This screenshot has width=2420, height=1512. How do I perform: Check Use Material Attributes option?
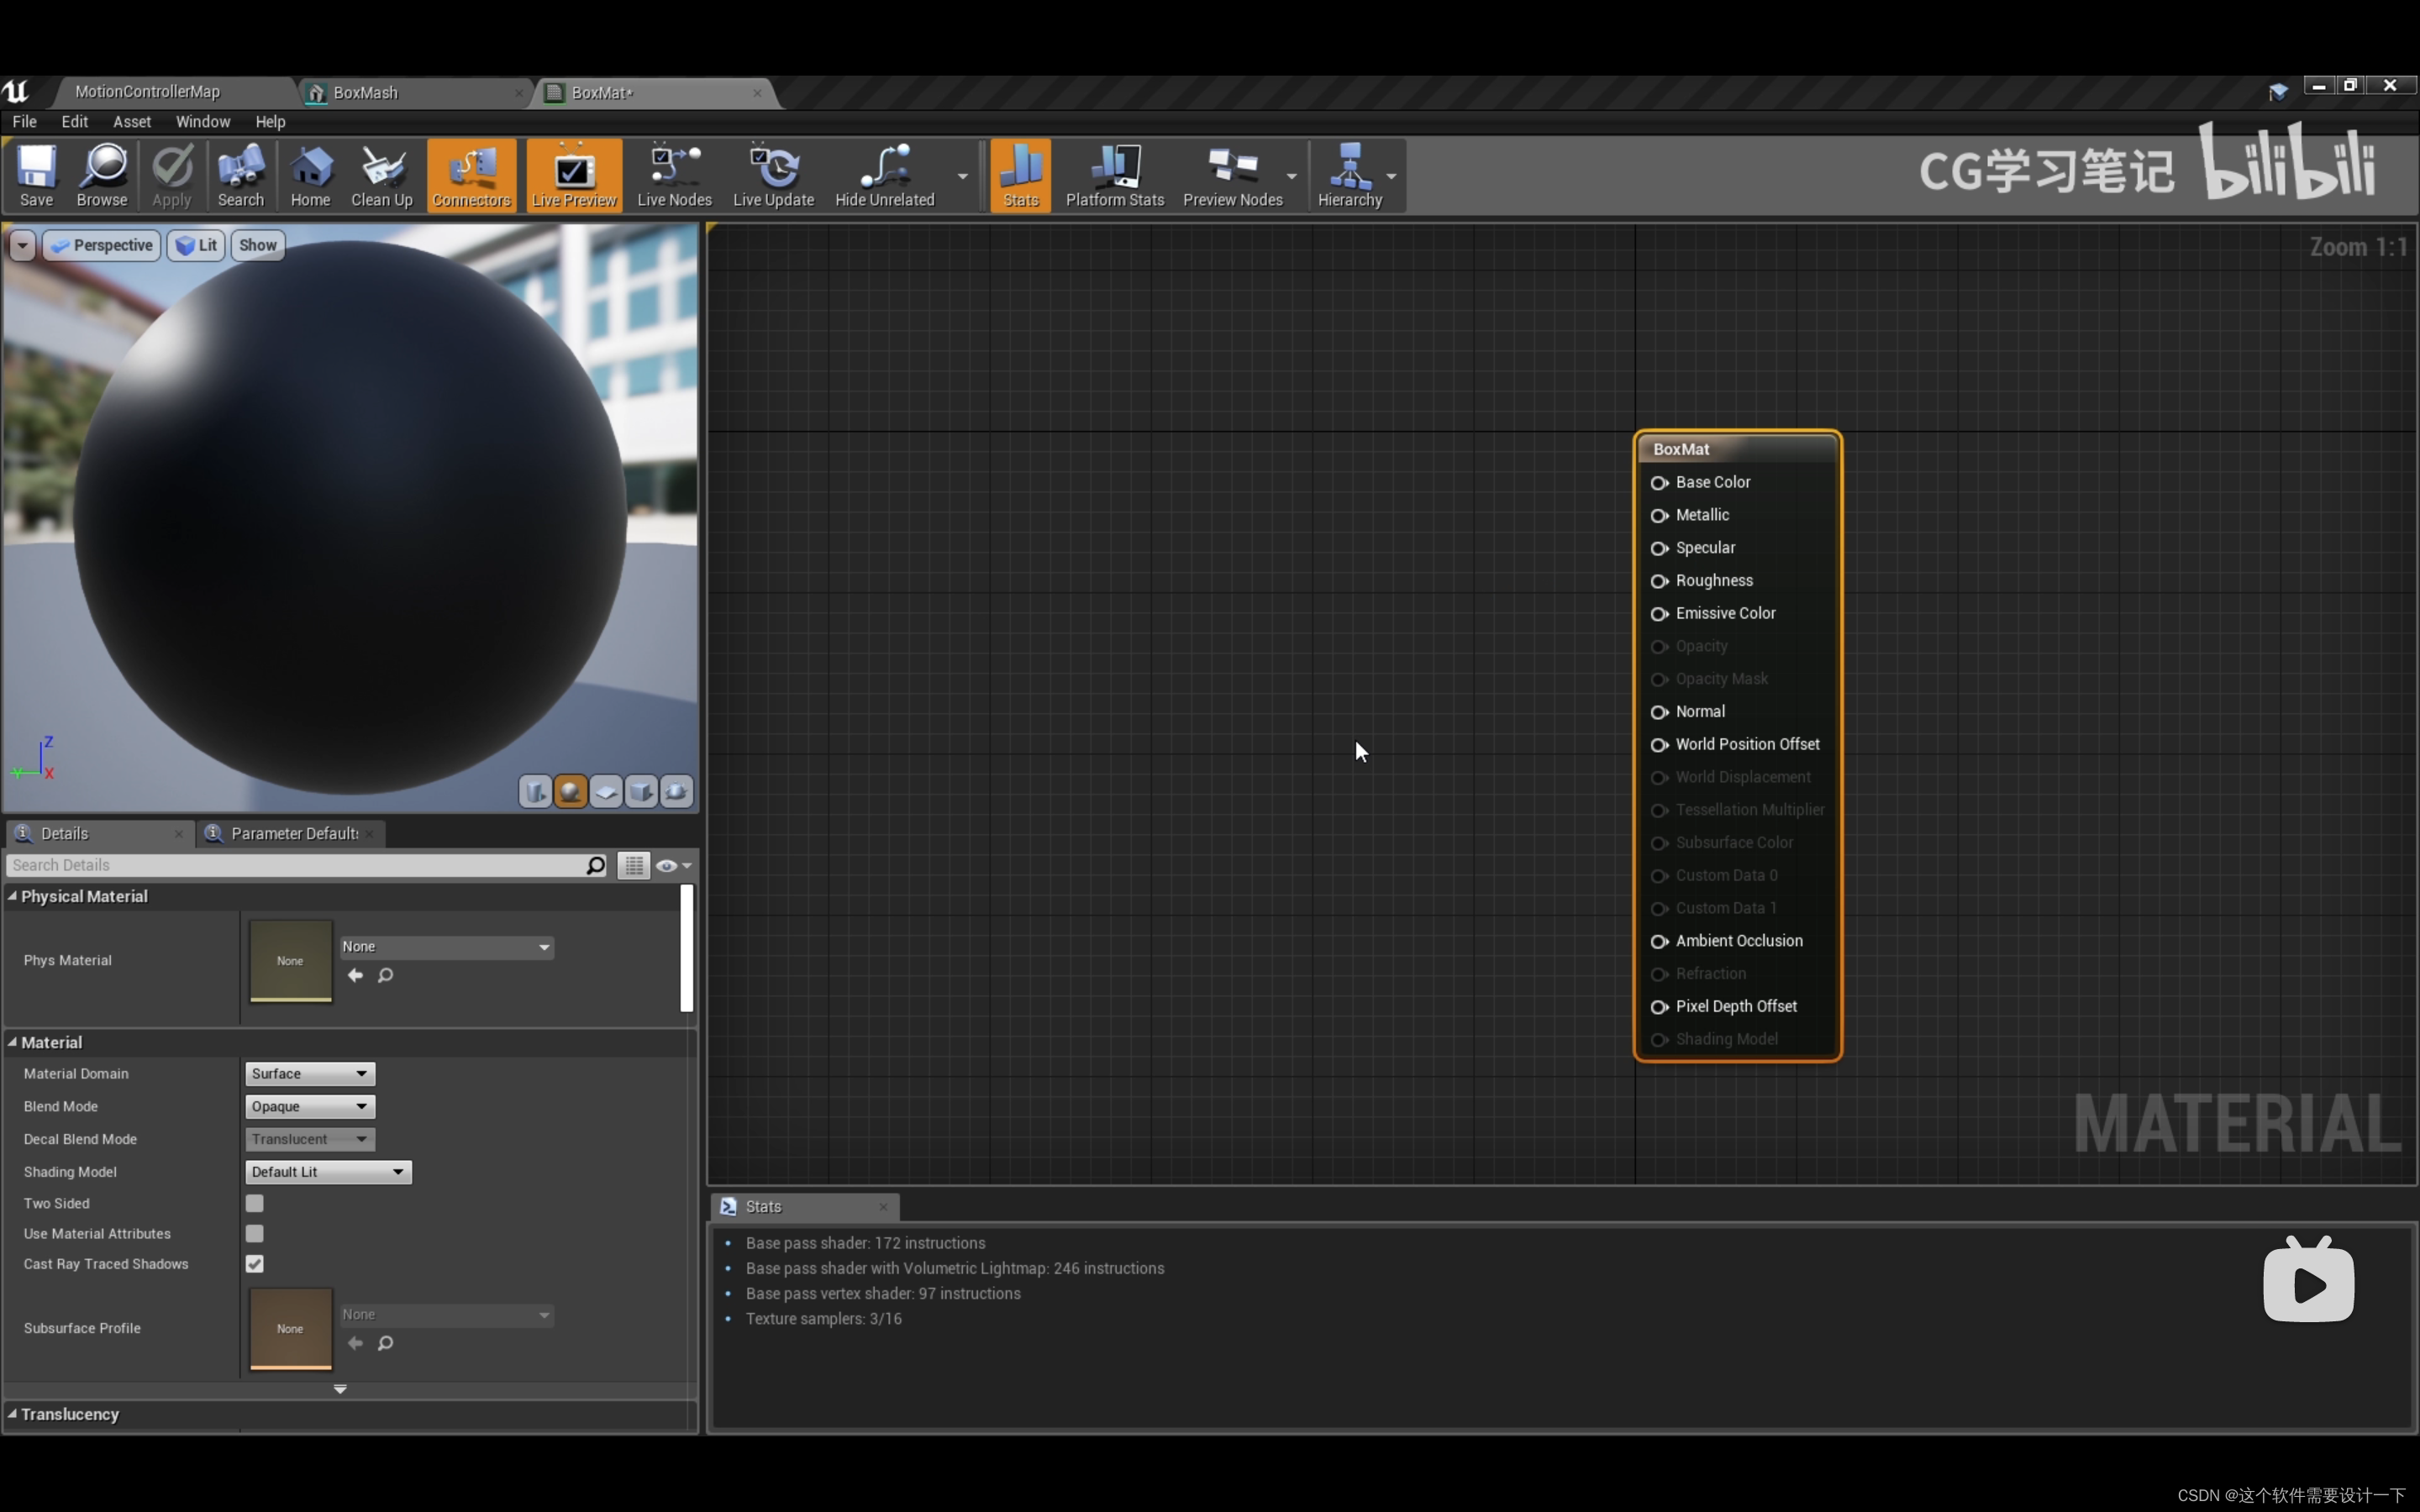click(x=255, y=1233)
